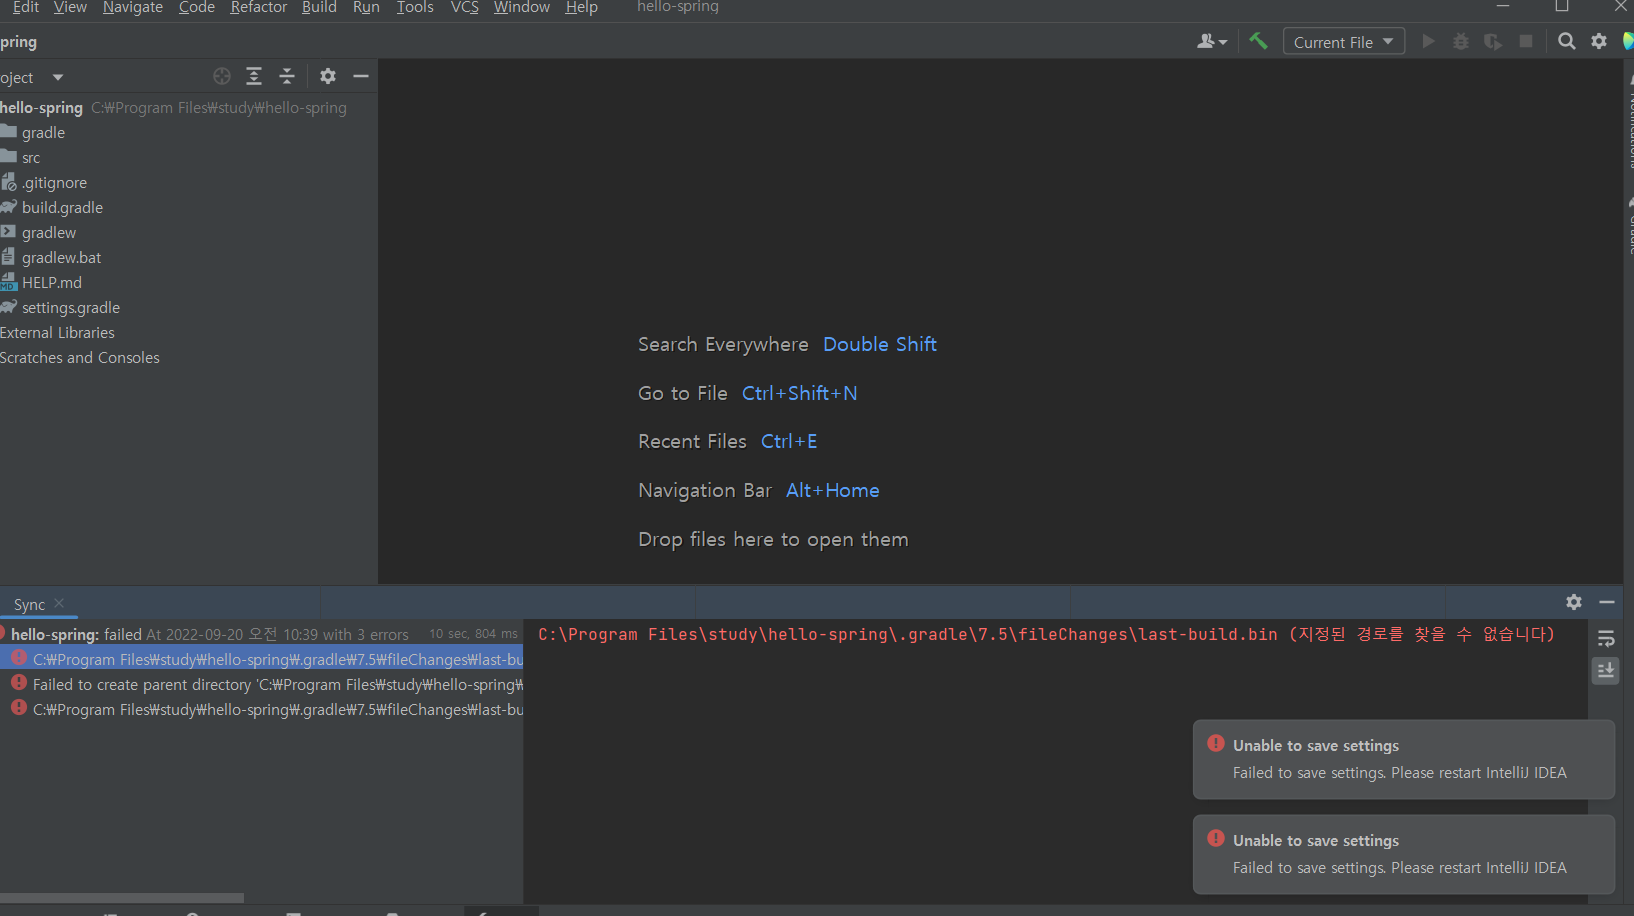Click the error output text in console
Image resolution: width=1634 pixels, height=916 pixels.
[x=1046, y=634]
